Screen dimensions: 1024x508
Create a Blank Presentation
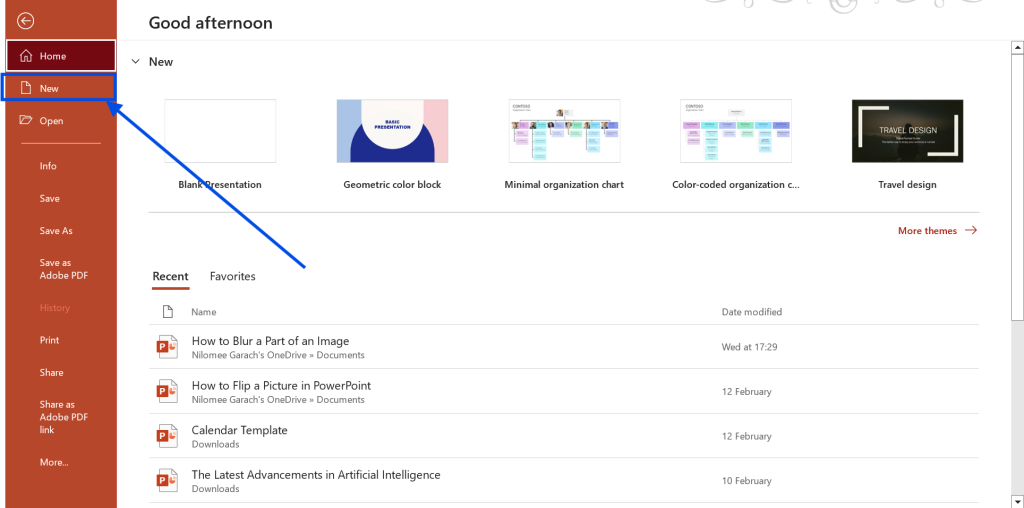coord(220,131)
